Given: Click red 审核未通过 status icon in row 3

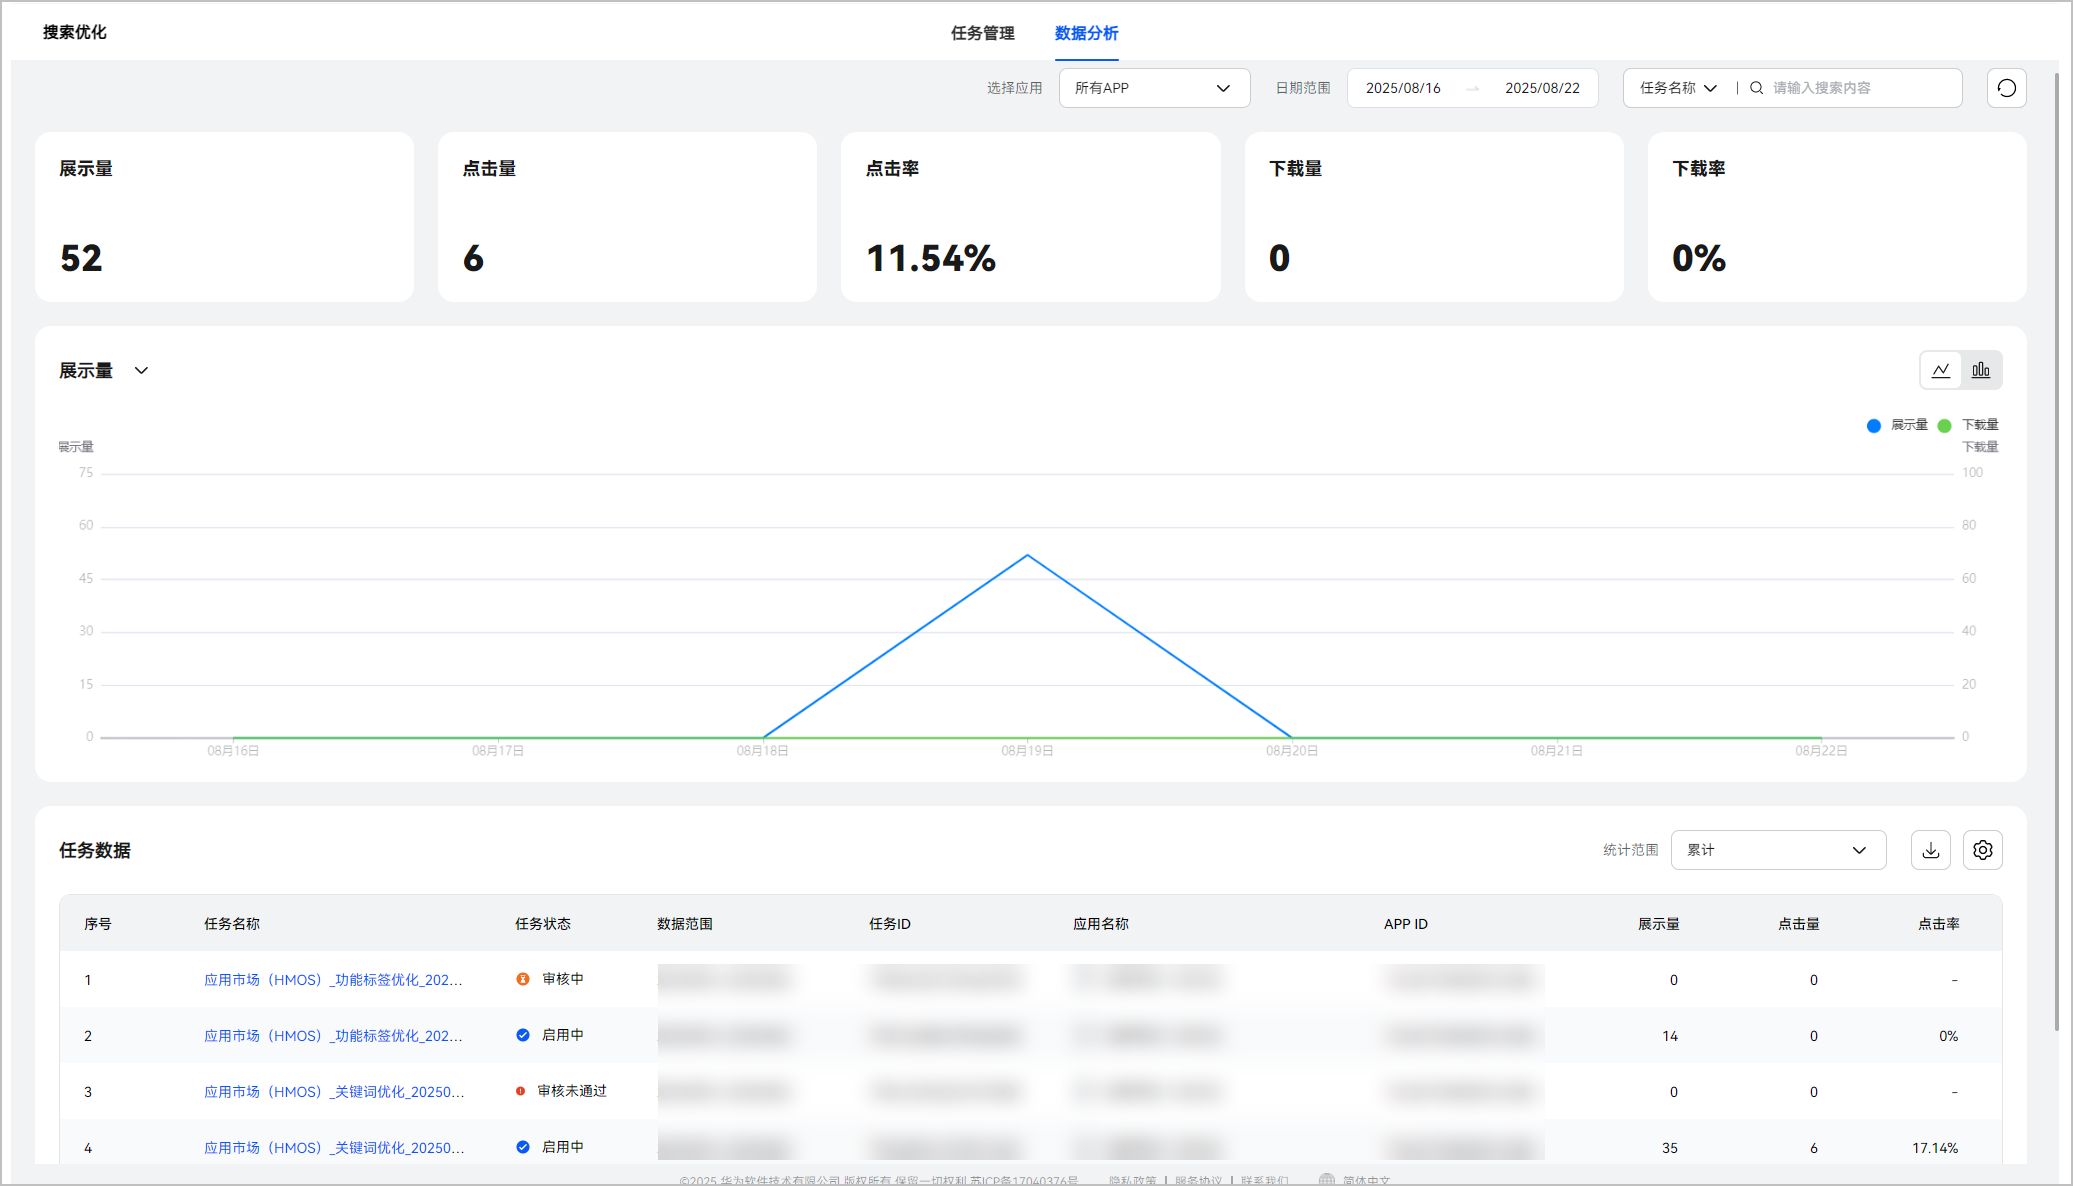Looking at the screenshot, I should coord(520,1091).
